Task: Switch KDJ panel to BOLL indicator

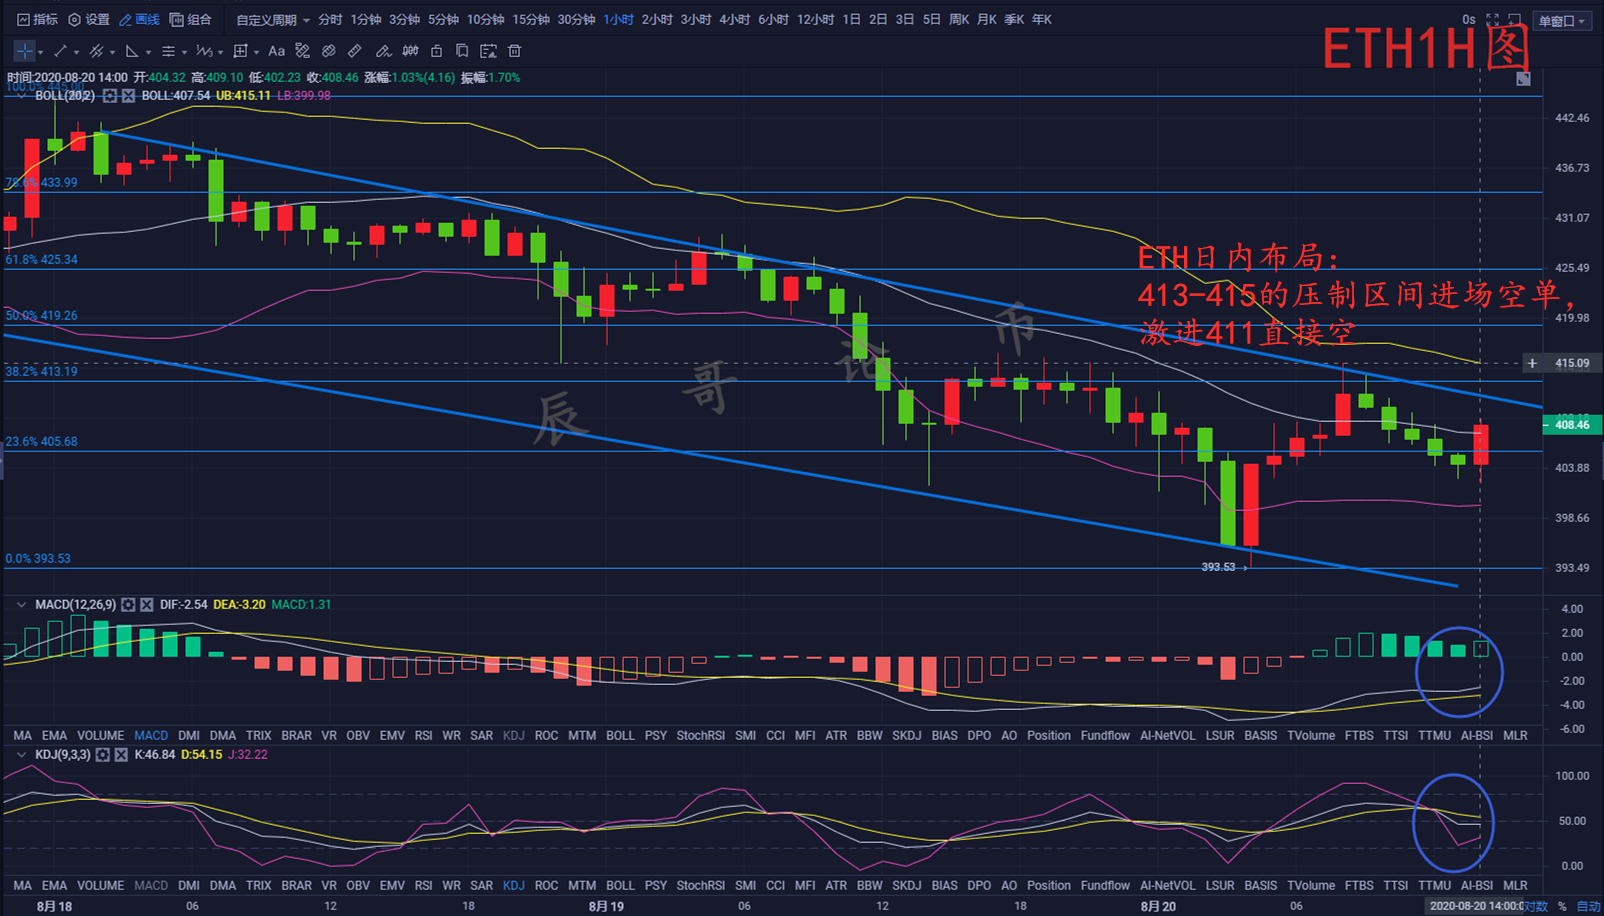Action: point(620,886)
